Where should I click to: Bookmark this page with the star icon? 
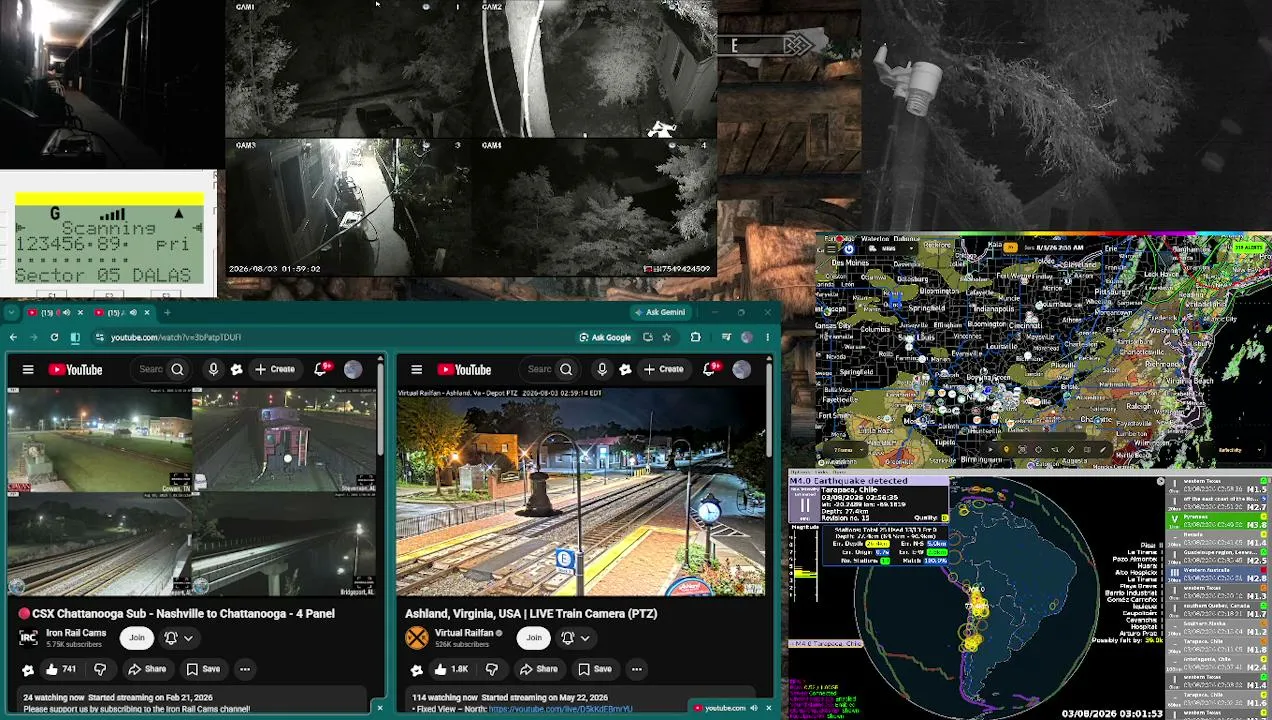[x=666, y=337]
